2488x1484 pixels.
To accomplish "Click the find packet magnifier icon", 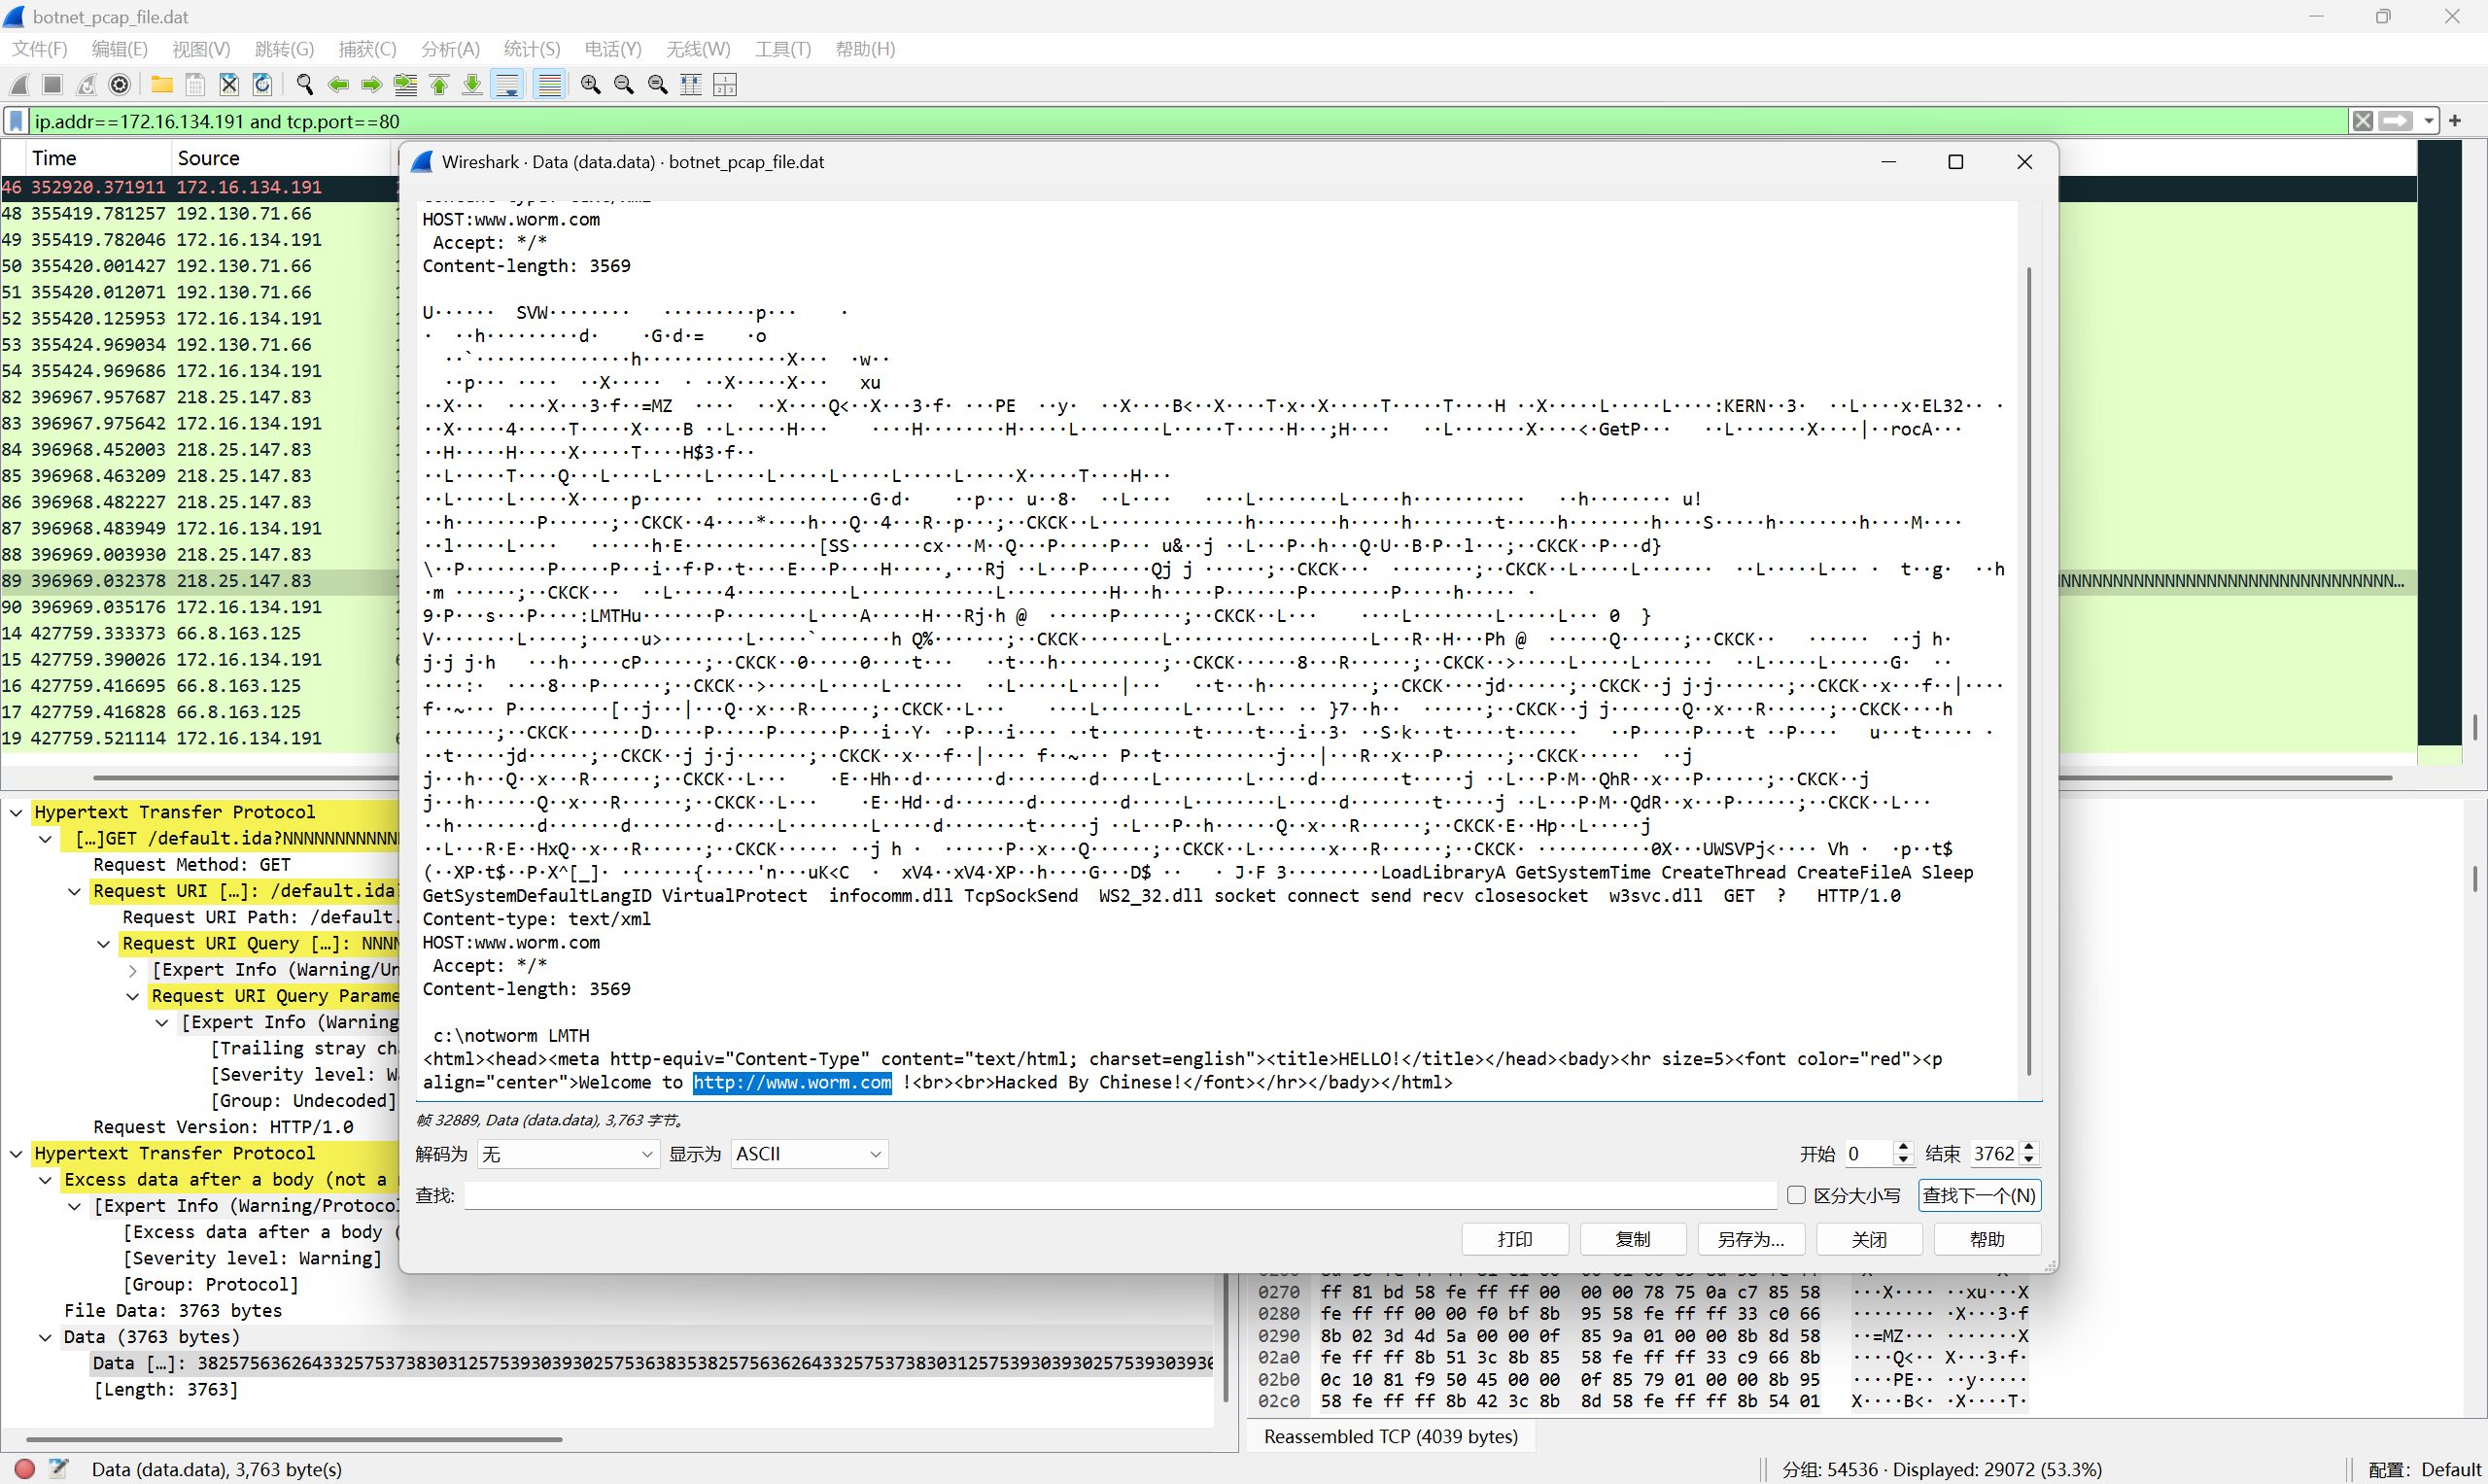I will (x=305, y=85).
